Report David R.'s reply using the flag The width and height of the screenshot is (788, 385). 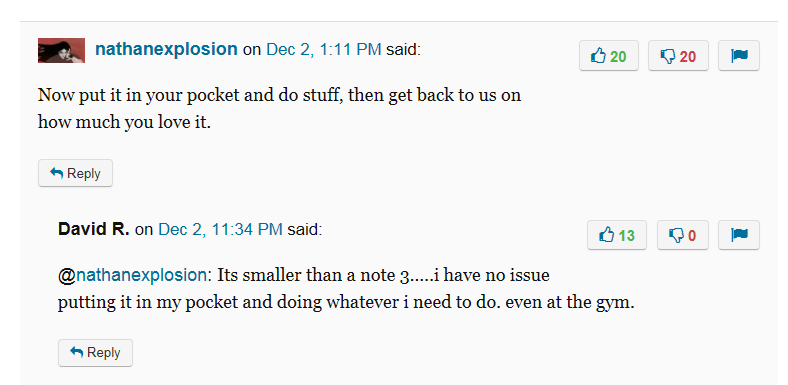click(739, 235)
